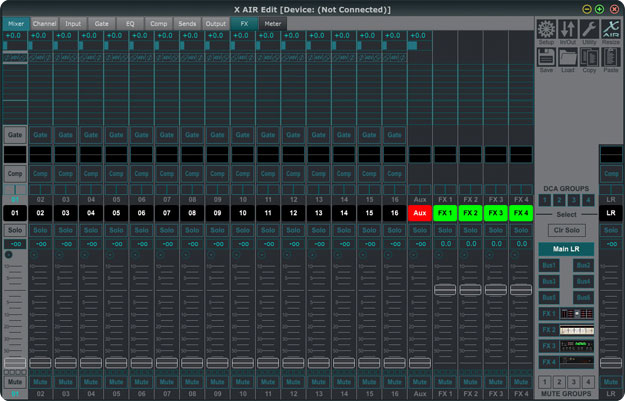The image size is (625, 401).
Task: Select the FX 4 sends button
Action: (549, 362)
